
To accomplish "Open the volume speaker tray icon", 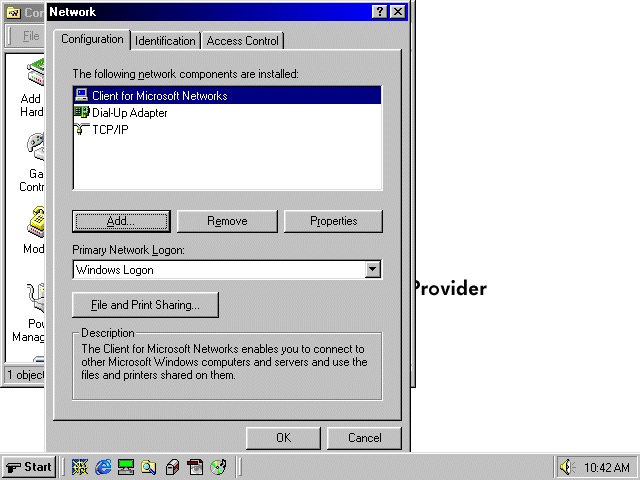I will 567,467.
